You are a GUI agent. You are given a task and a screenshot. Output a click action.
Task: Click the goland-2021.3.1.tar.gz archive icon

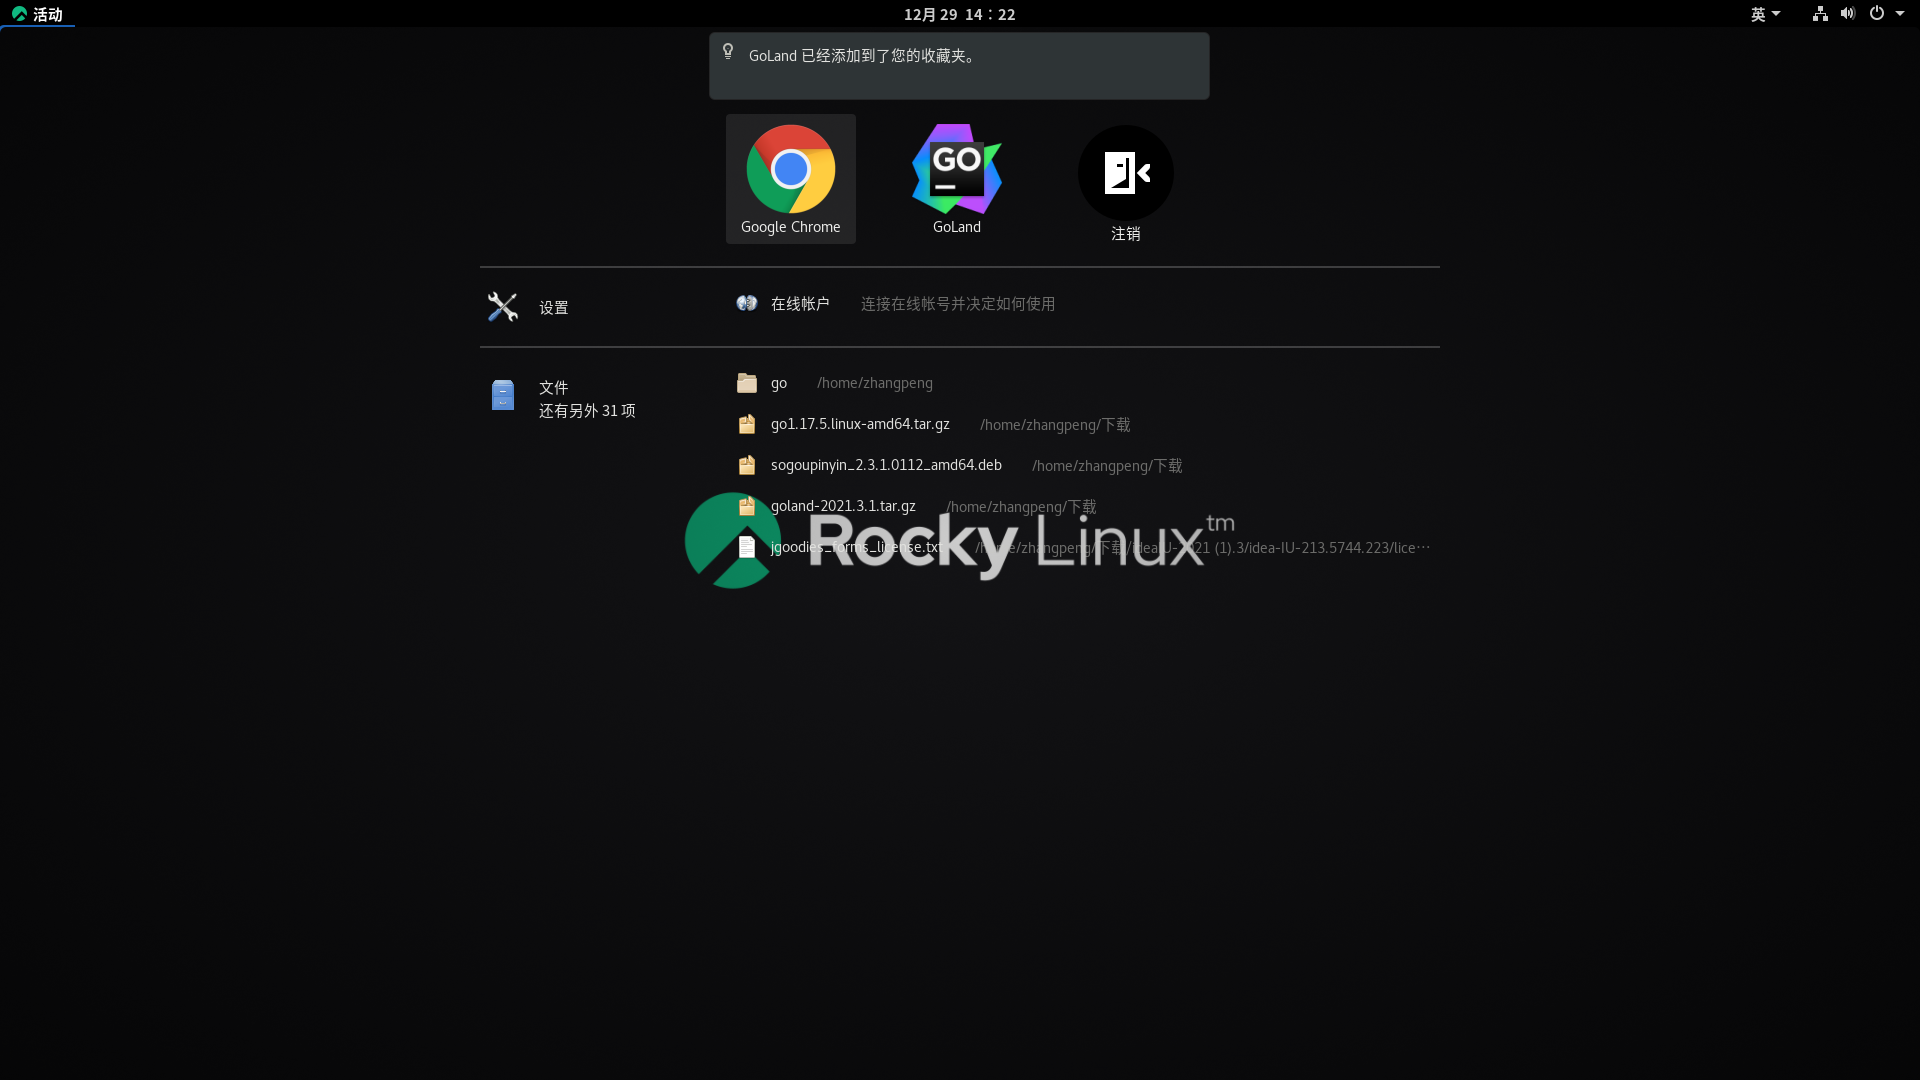[x=747, y=506]
